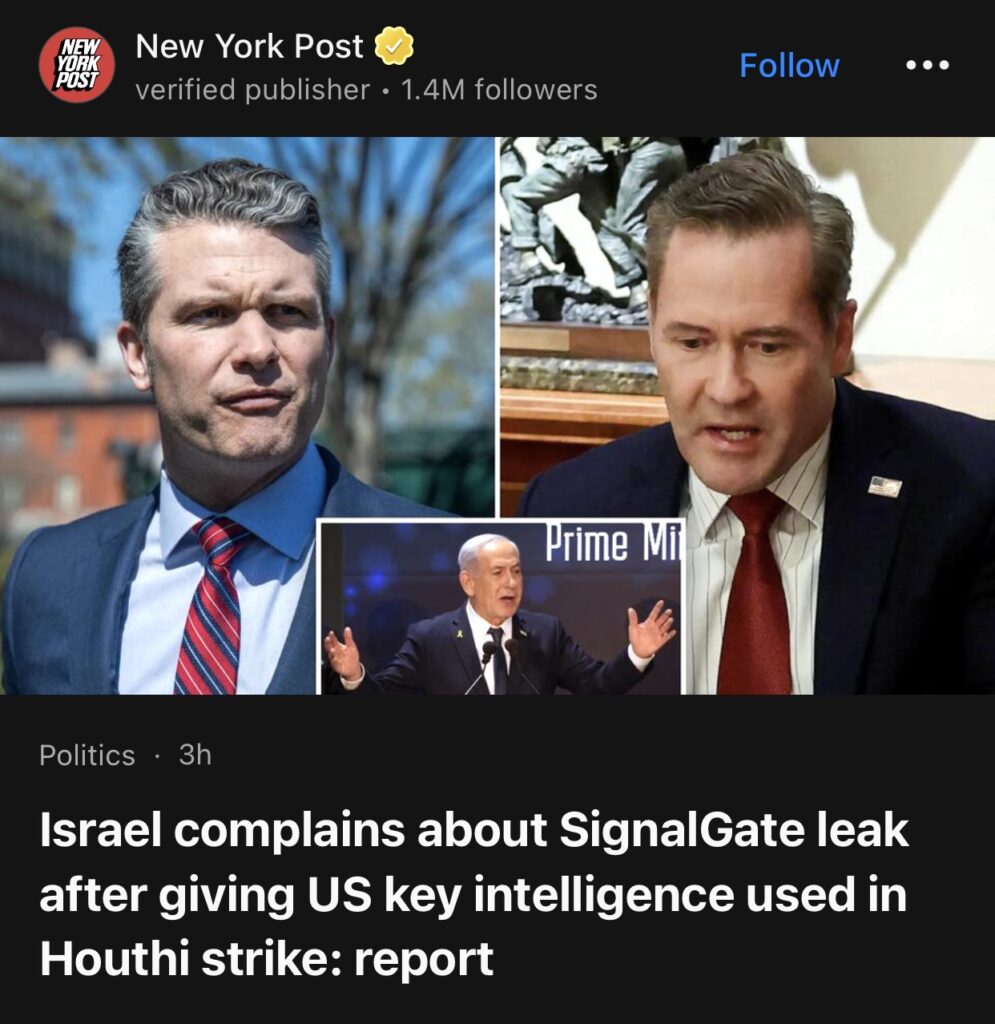The width and height of the screenshot is (995, 1024).
Task: Open the New York Post publisher name
Action: pos(249,46)
